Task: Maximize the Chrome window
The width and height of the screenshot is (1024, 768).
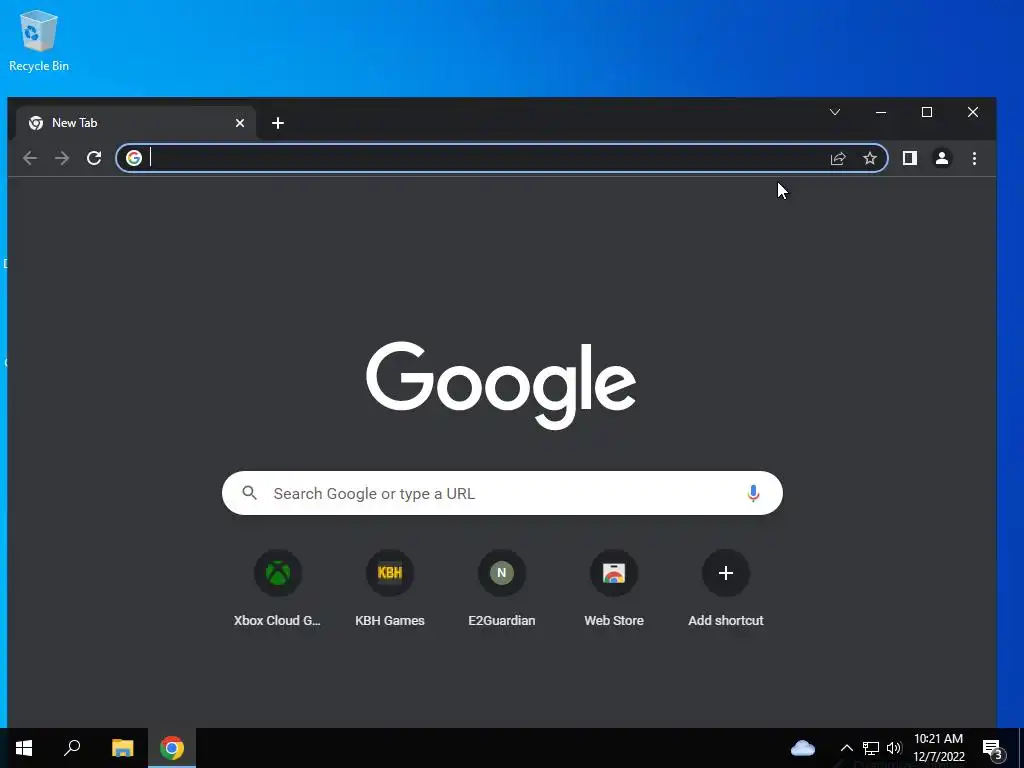Action: pyautogui.click(x=927, y=112)
